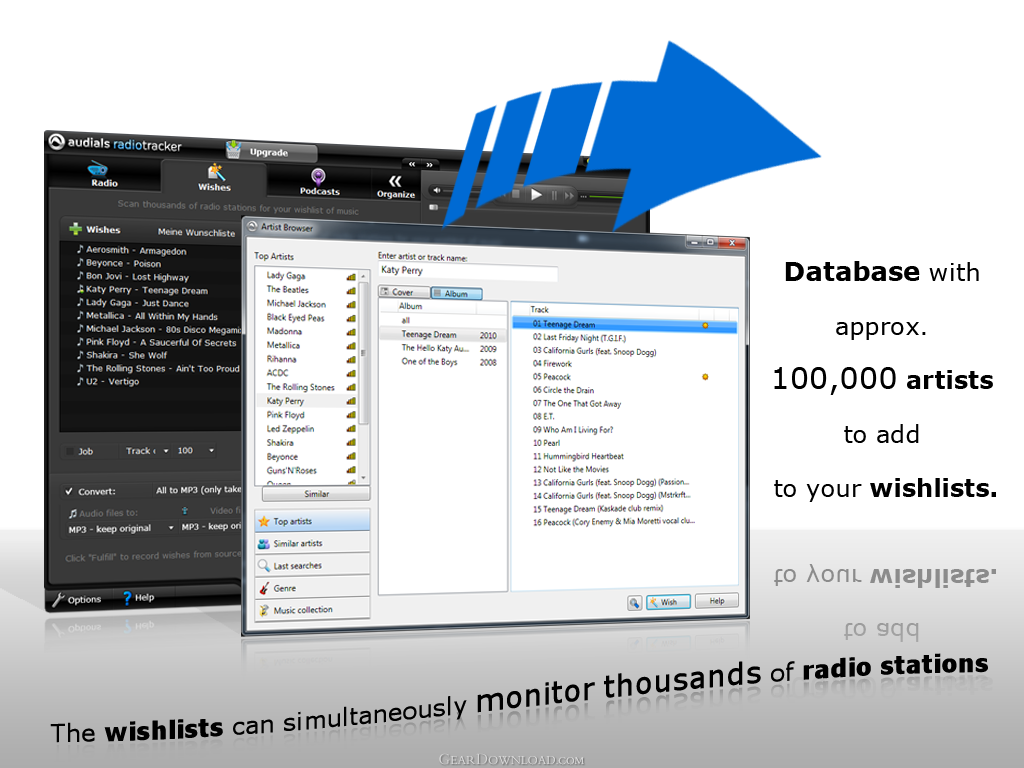Open the Organize tab
1024x768 pixels.
tap(396, 186)
